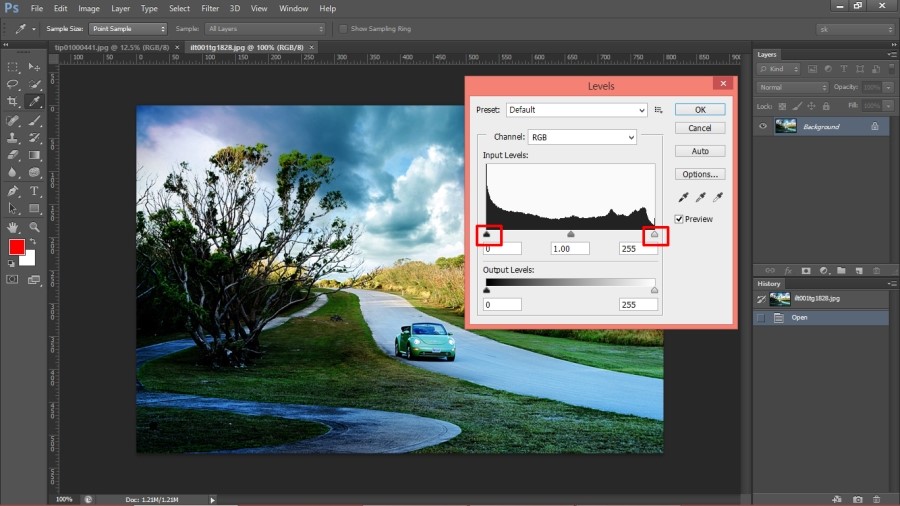Reset default foreground and background colors
The image size is (900, 506).
tap(11, 263)
